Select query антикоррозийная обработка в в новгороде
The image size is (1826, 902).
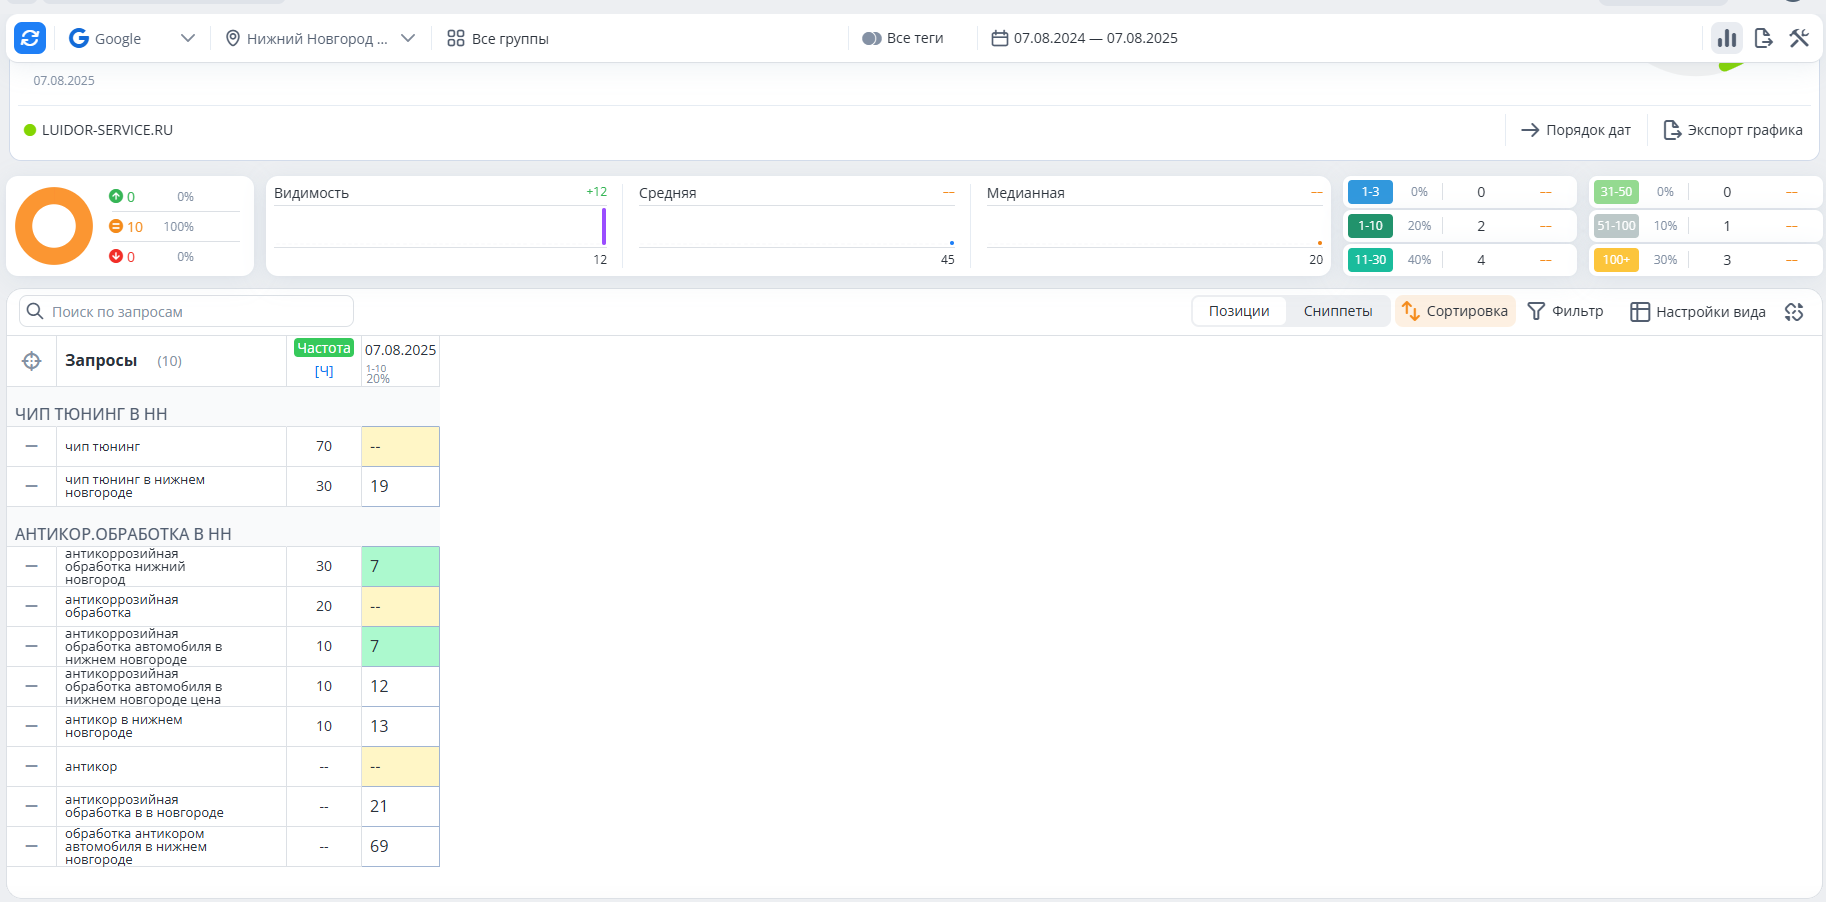point(144,806)
